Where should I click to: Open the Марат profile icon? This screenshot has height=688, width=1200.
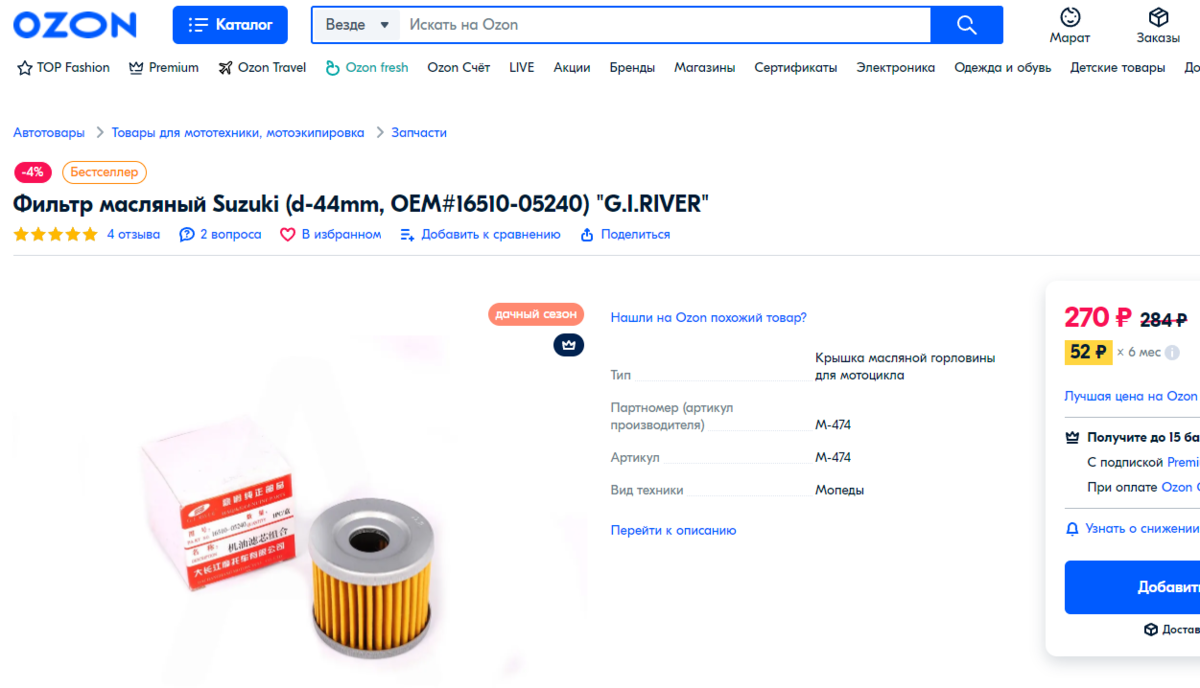[1070, 17]
